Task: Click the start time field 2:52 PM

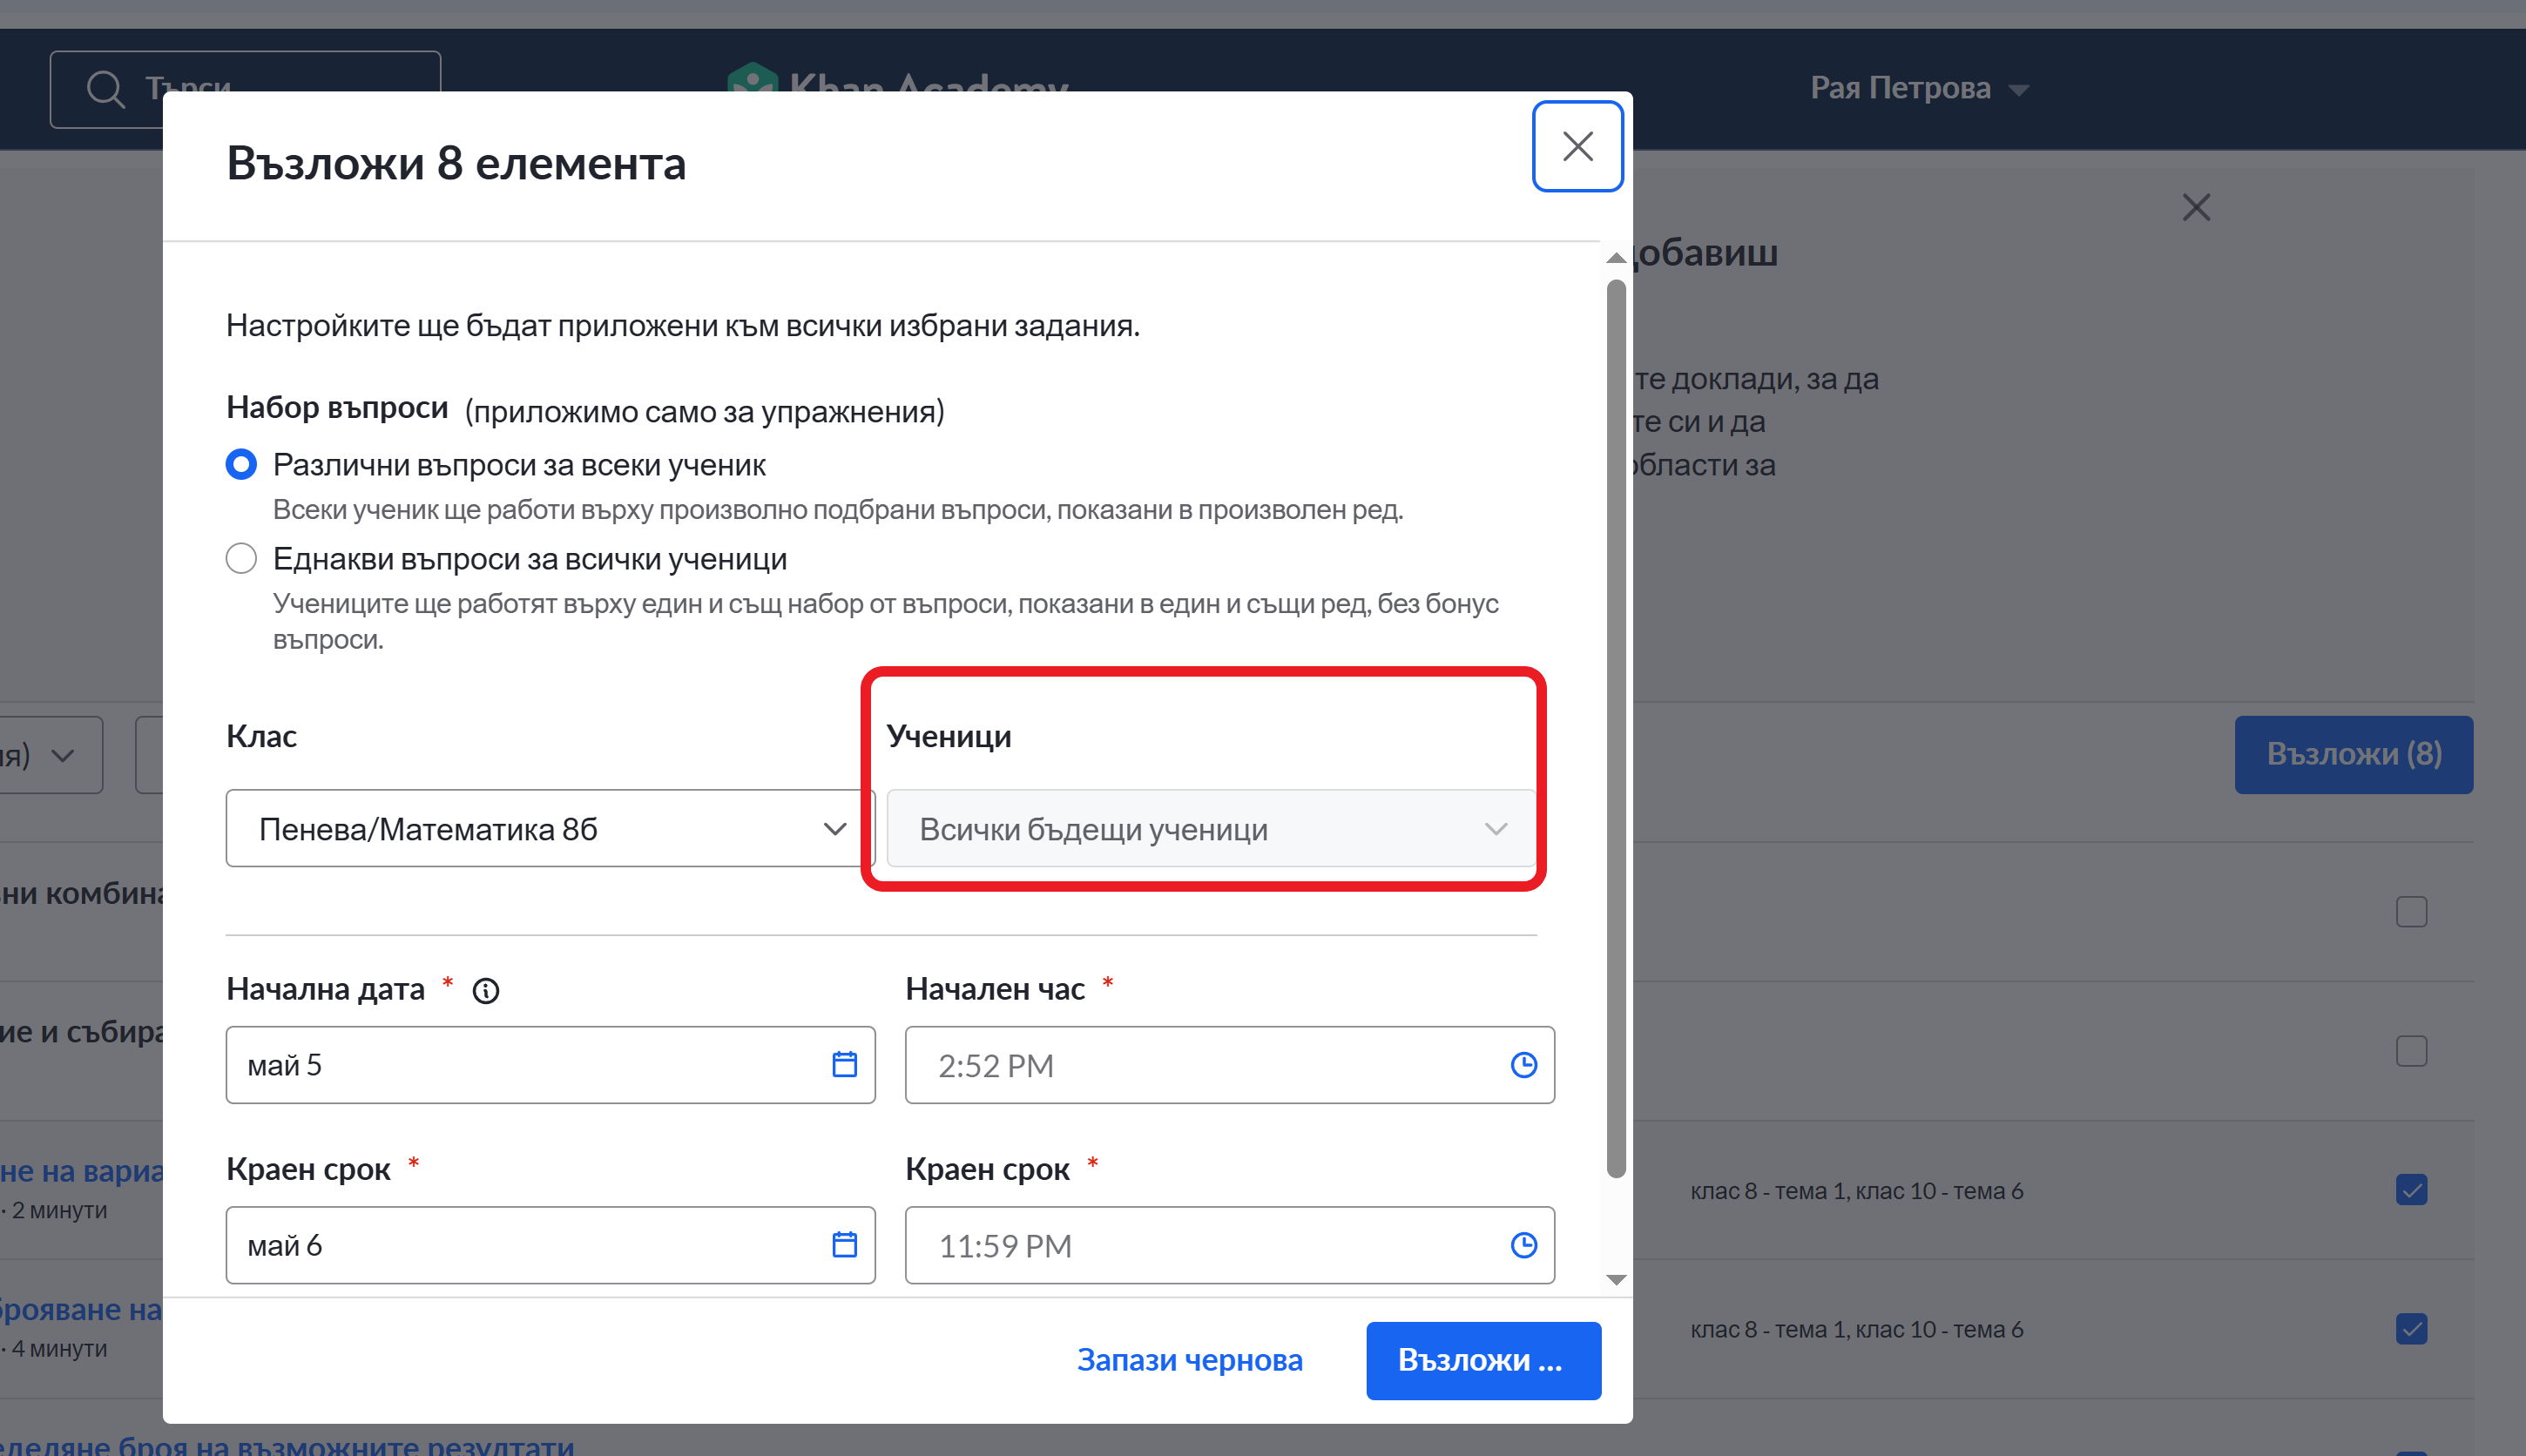Action: (x=1229, y=1064)
